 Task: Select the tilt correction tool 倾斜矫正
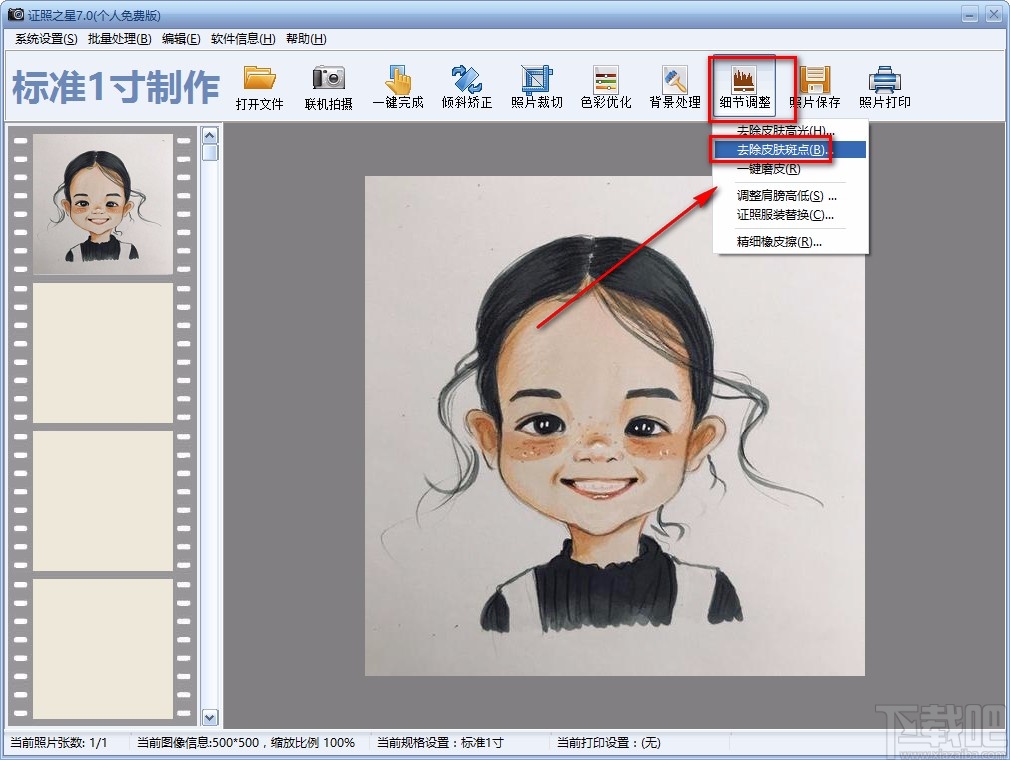(467, 86)
